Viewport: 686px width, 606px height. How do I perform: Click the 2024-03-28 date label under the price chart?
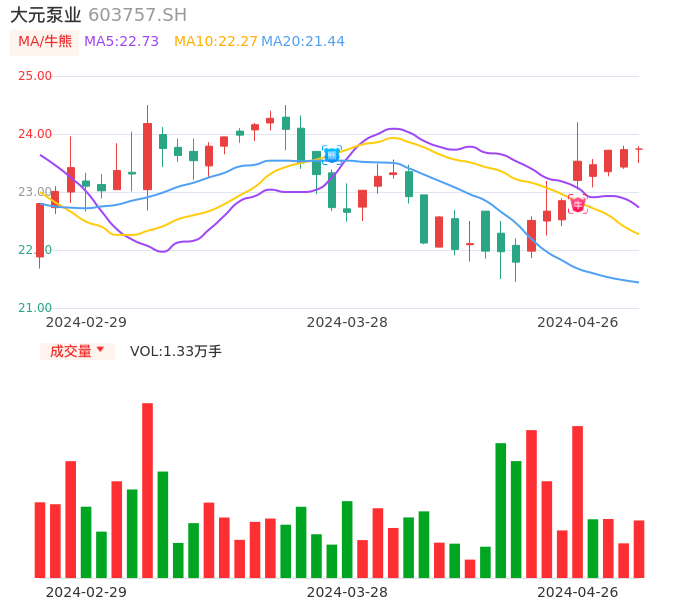[x=346, y=321]
